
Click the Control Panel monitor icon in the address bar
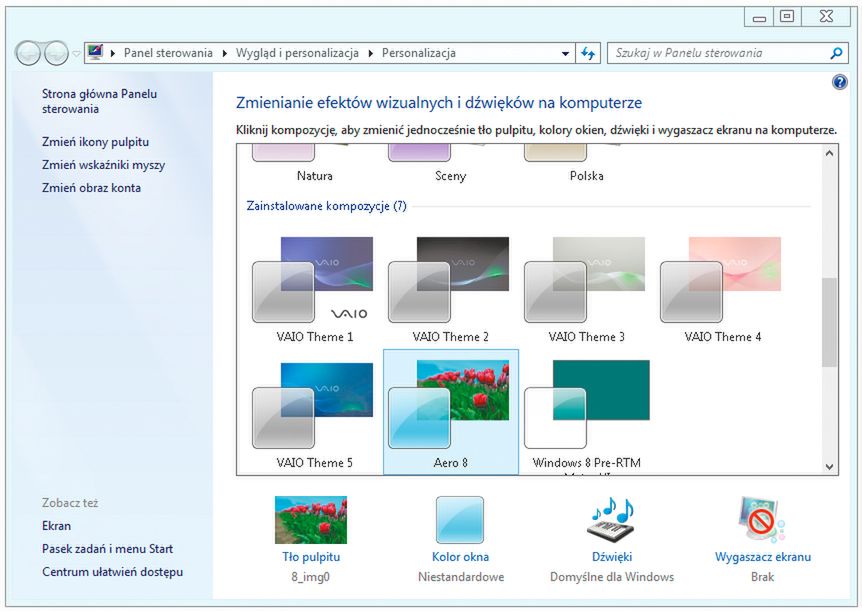pos(96,53)
